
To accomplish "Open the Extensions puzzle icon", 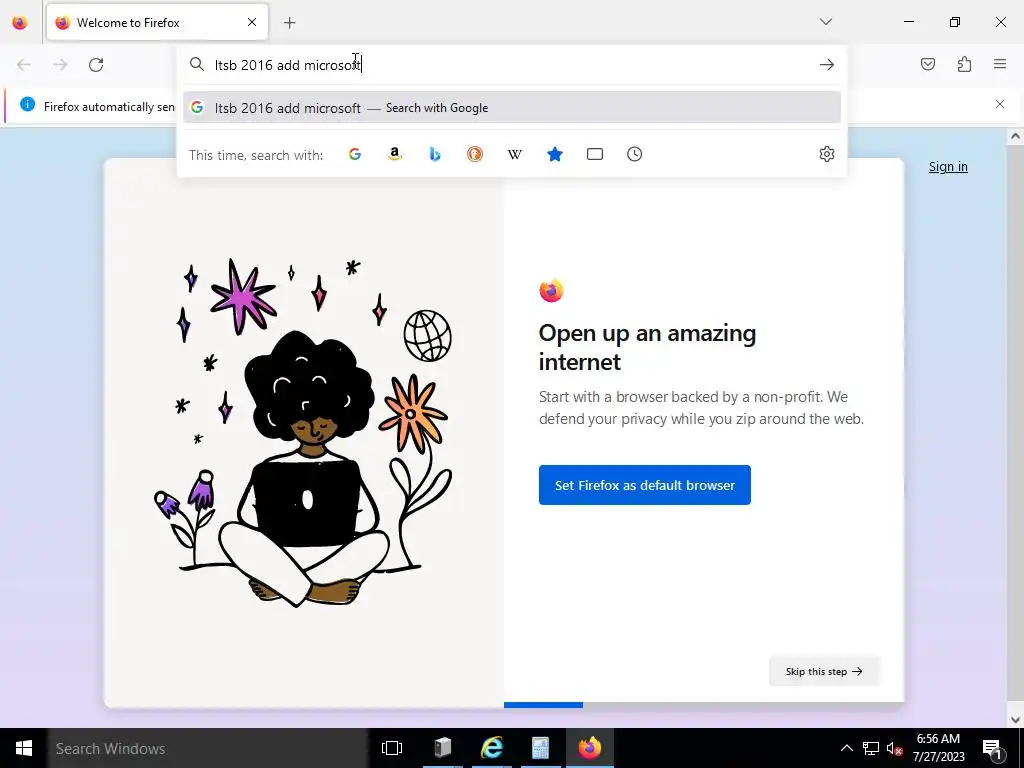I will 964,64.
